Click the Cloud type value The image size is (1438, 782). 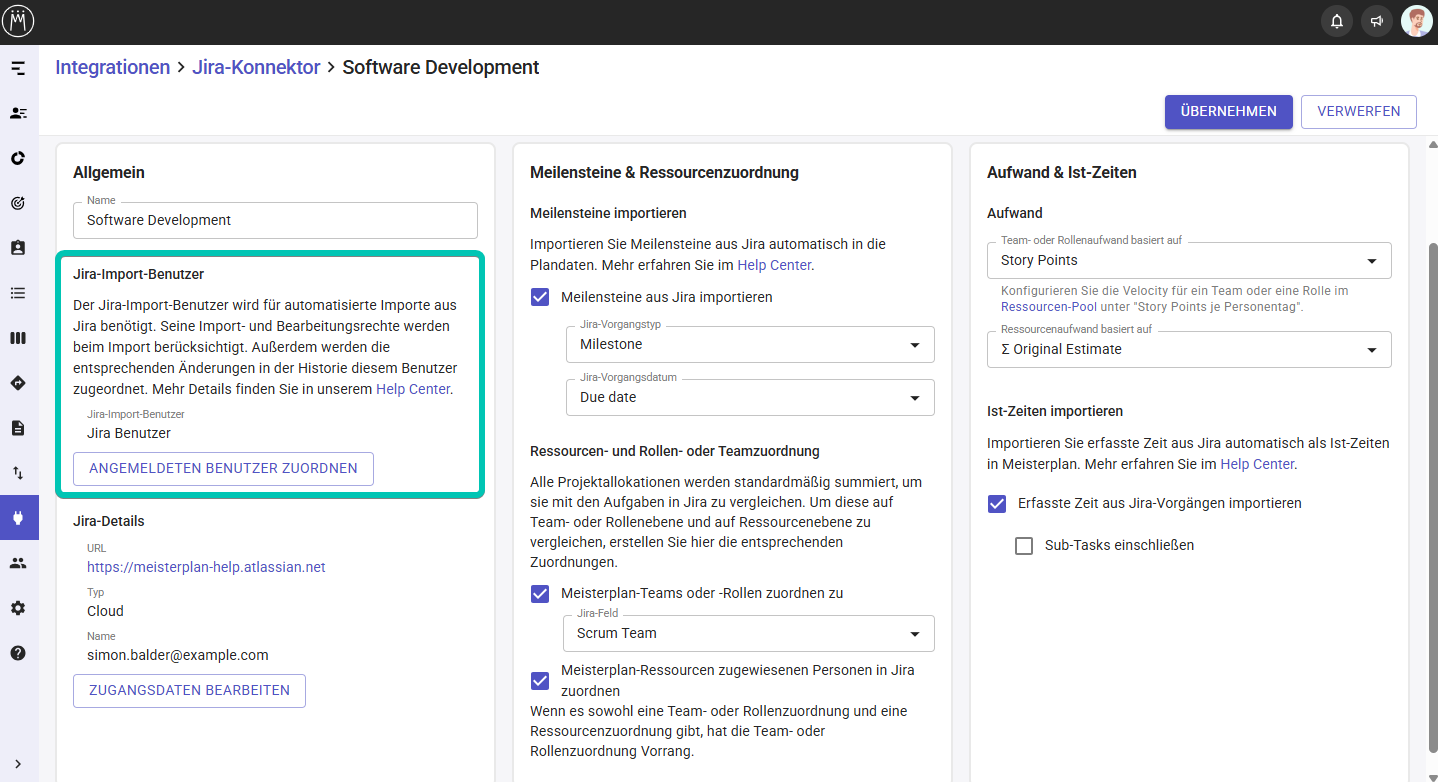coord(105,611)
